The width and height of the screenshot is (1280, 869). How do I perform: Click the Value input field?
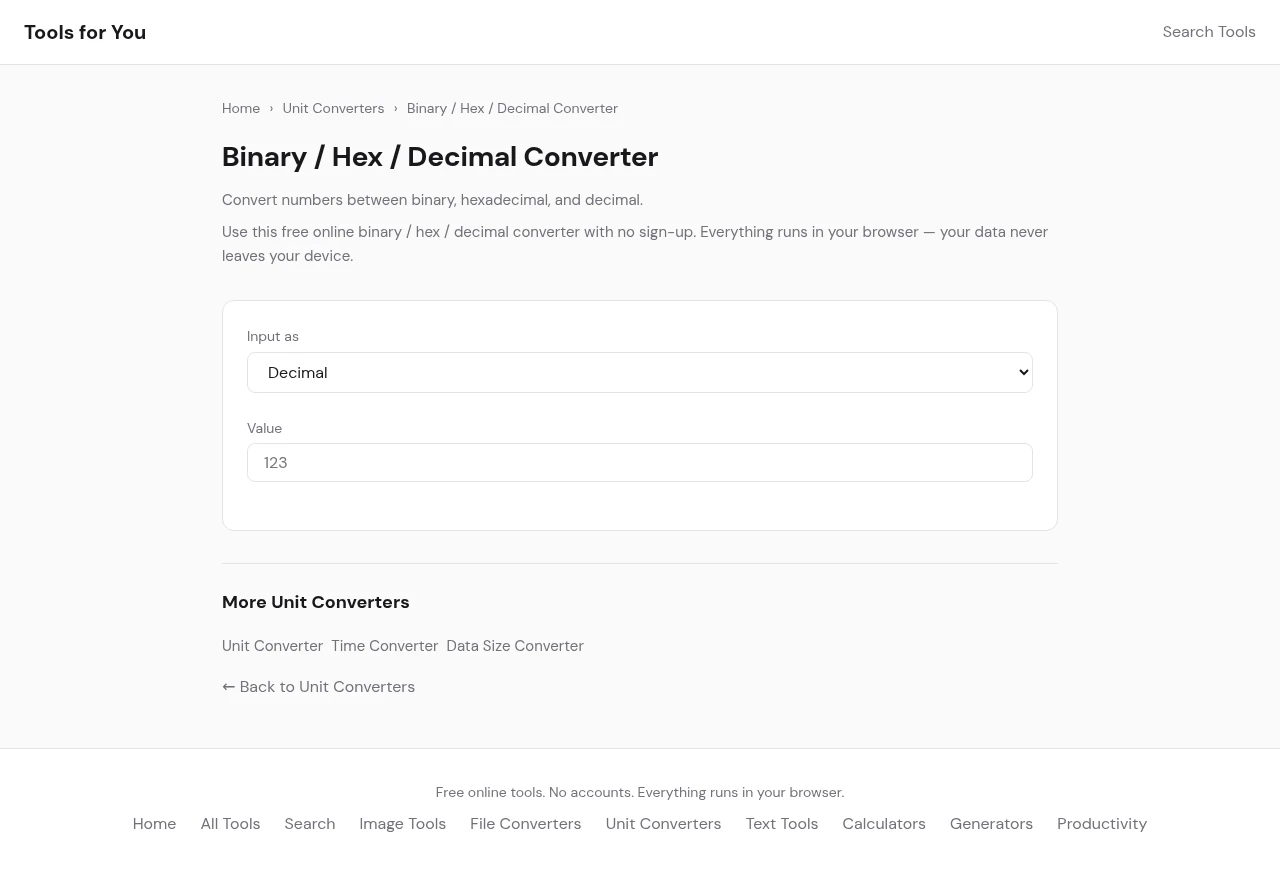(x=639, y=462)
